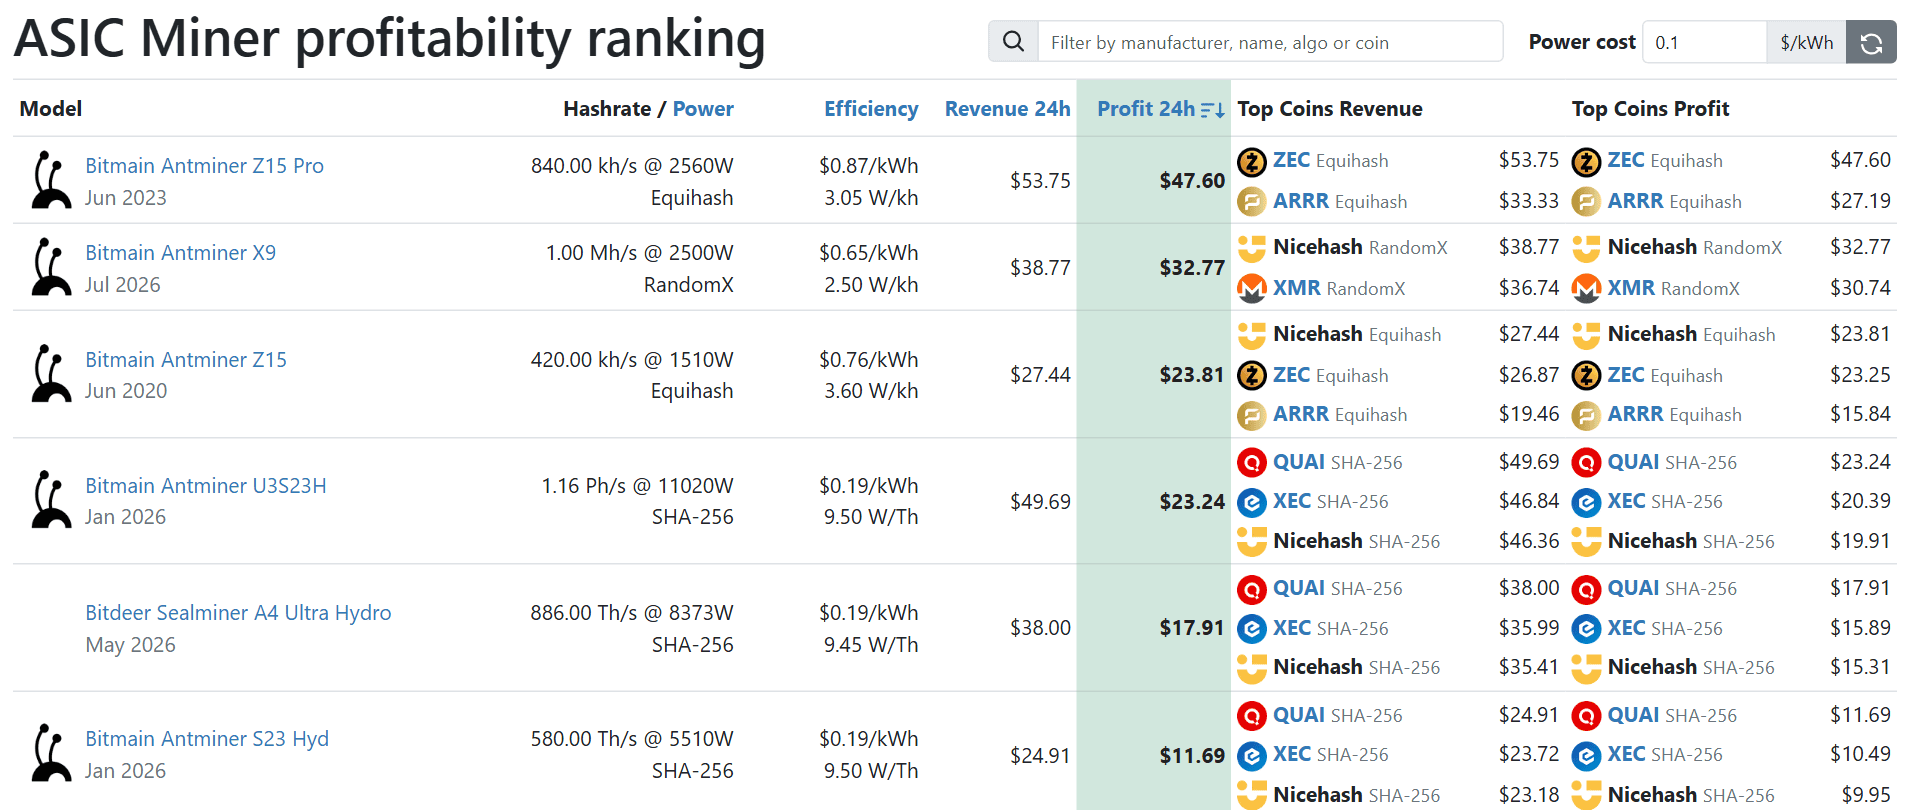Open the Bitmain Antminer U3S23H page
This screenshot has height=810, width=1910.
(x=206, y=486)
